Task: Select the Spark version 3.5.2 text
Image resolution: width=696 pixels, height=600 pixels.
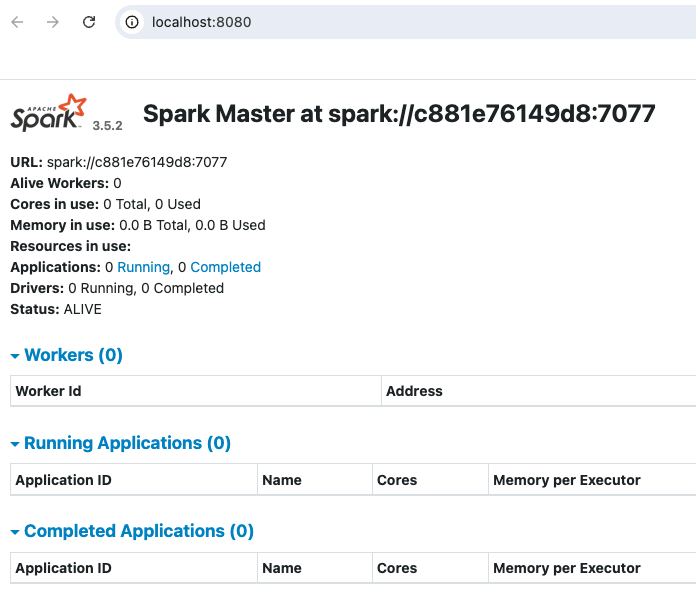Action: pyautogui.click(x=107, y=126)
